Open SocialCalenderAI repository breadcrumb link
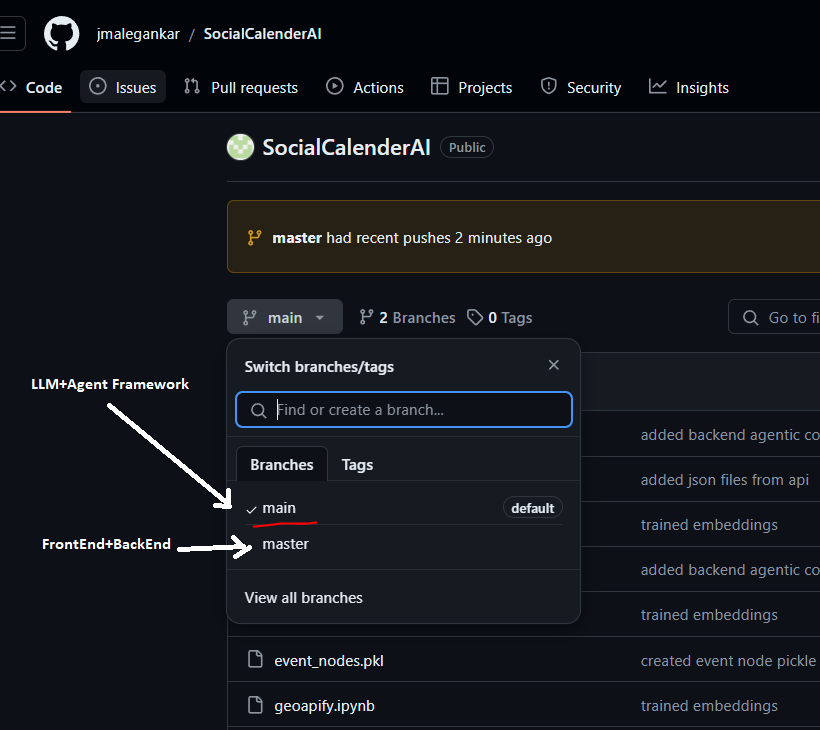Viewport: 820px width, 730px height. pos(263,34)
